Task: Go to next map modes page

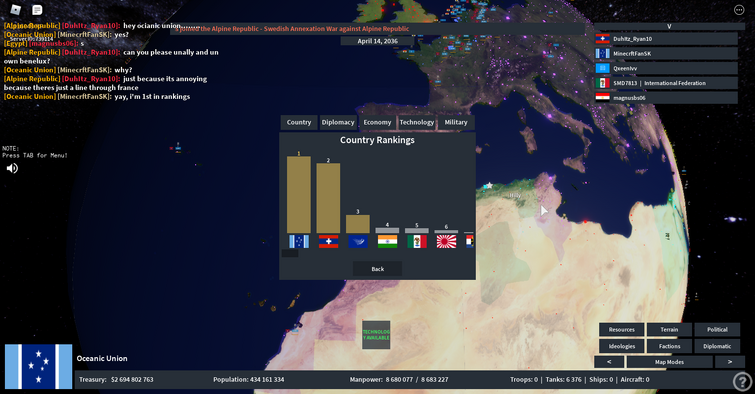Action: [x=729, y=362]
